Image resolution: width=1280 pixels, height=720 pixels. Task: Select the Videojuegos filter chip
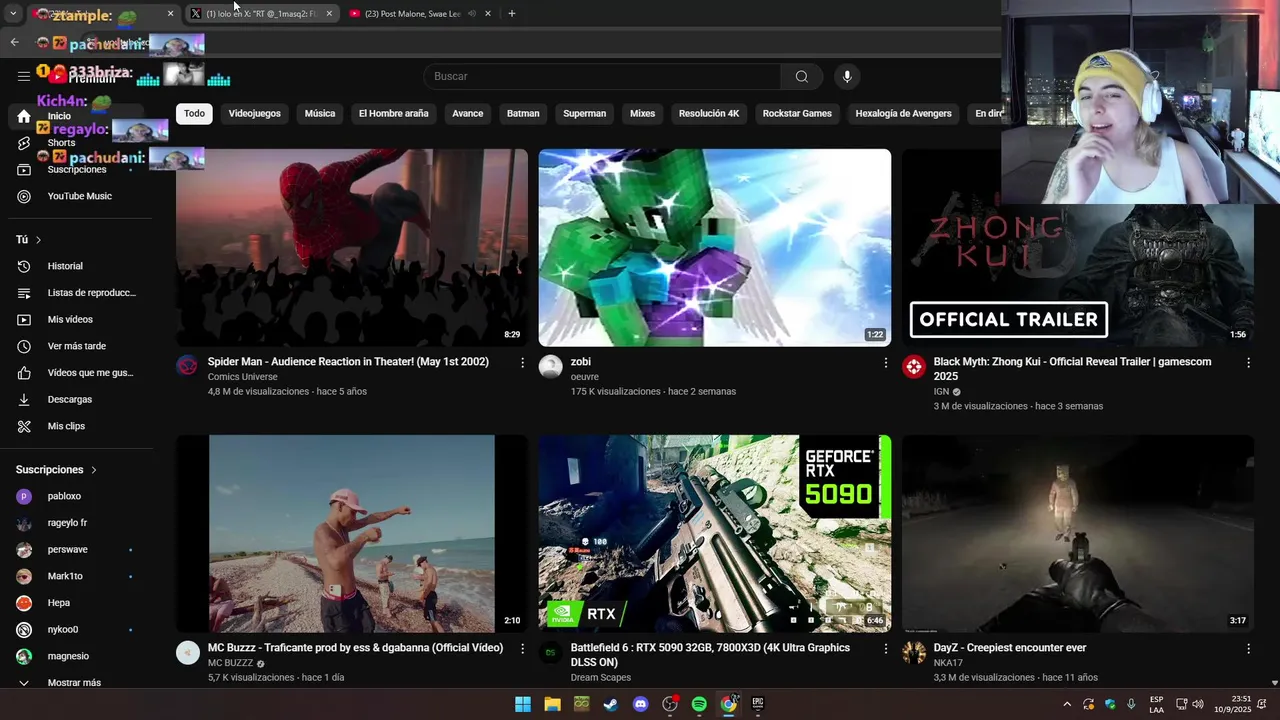(x=255, y=113)
